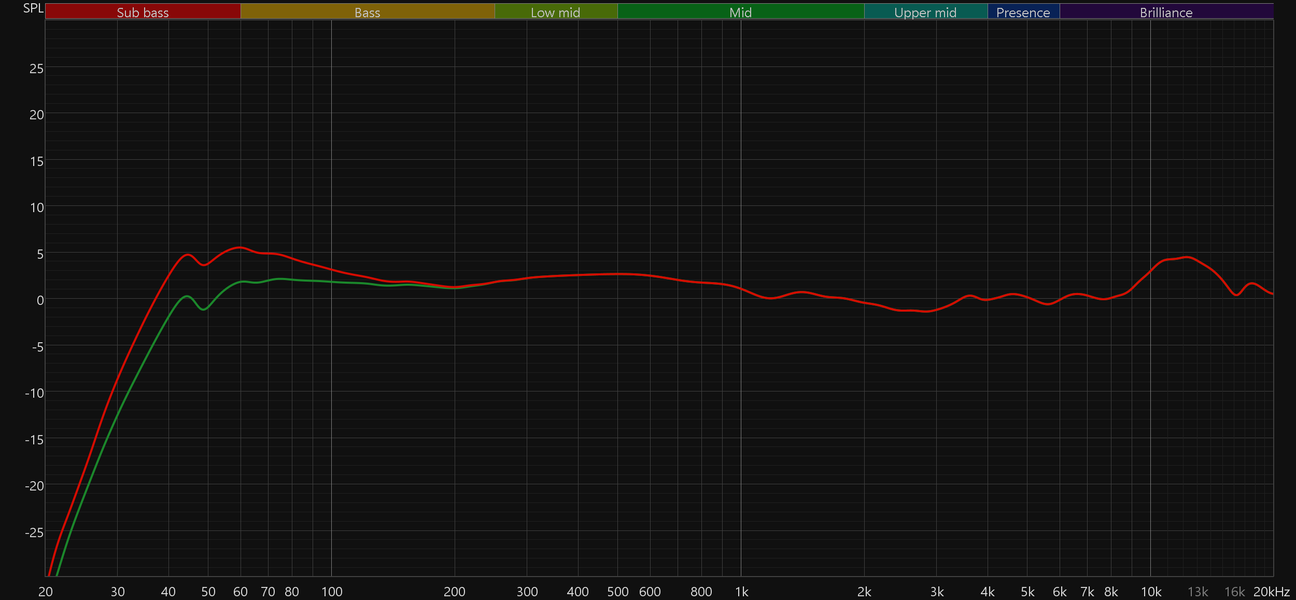The width and height of the screenshot is (1296, 600).
Task: Click the Brilliance band header
Action: click(1166, 12)
